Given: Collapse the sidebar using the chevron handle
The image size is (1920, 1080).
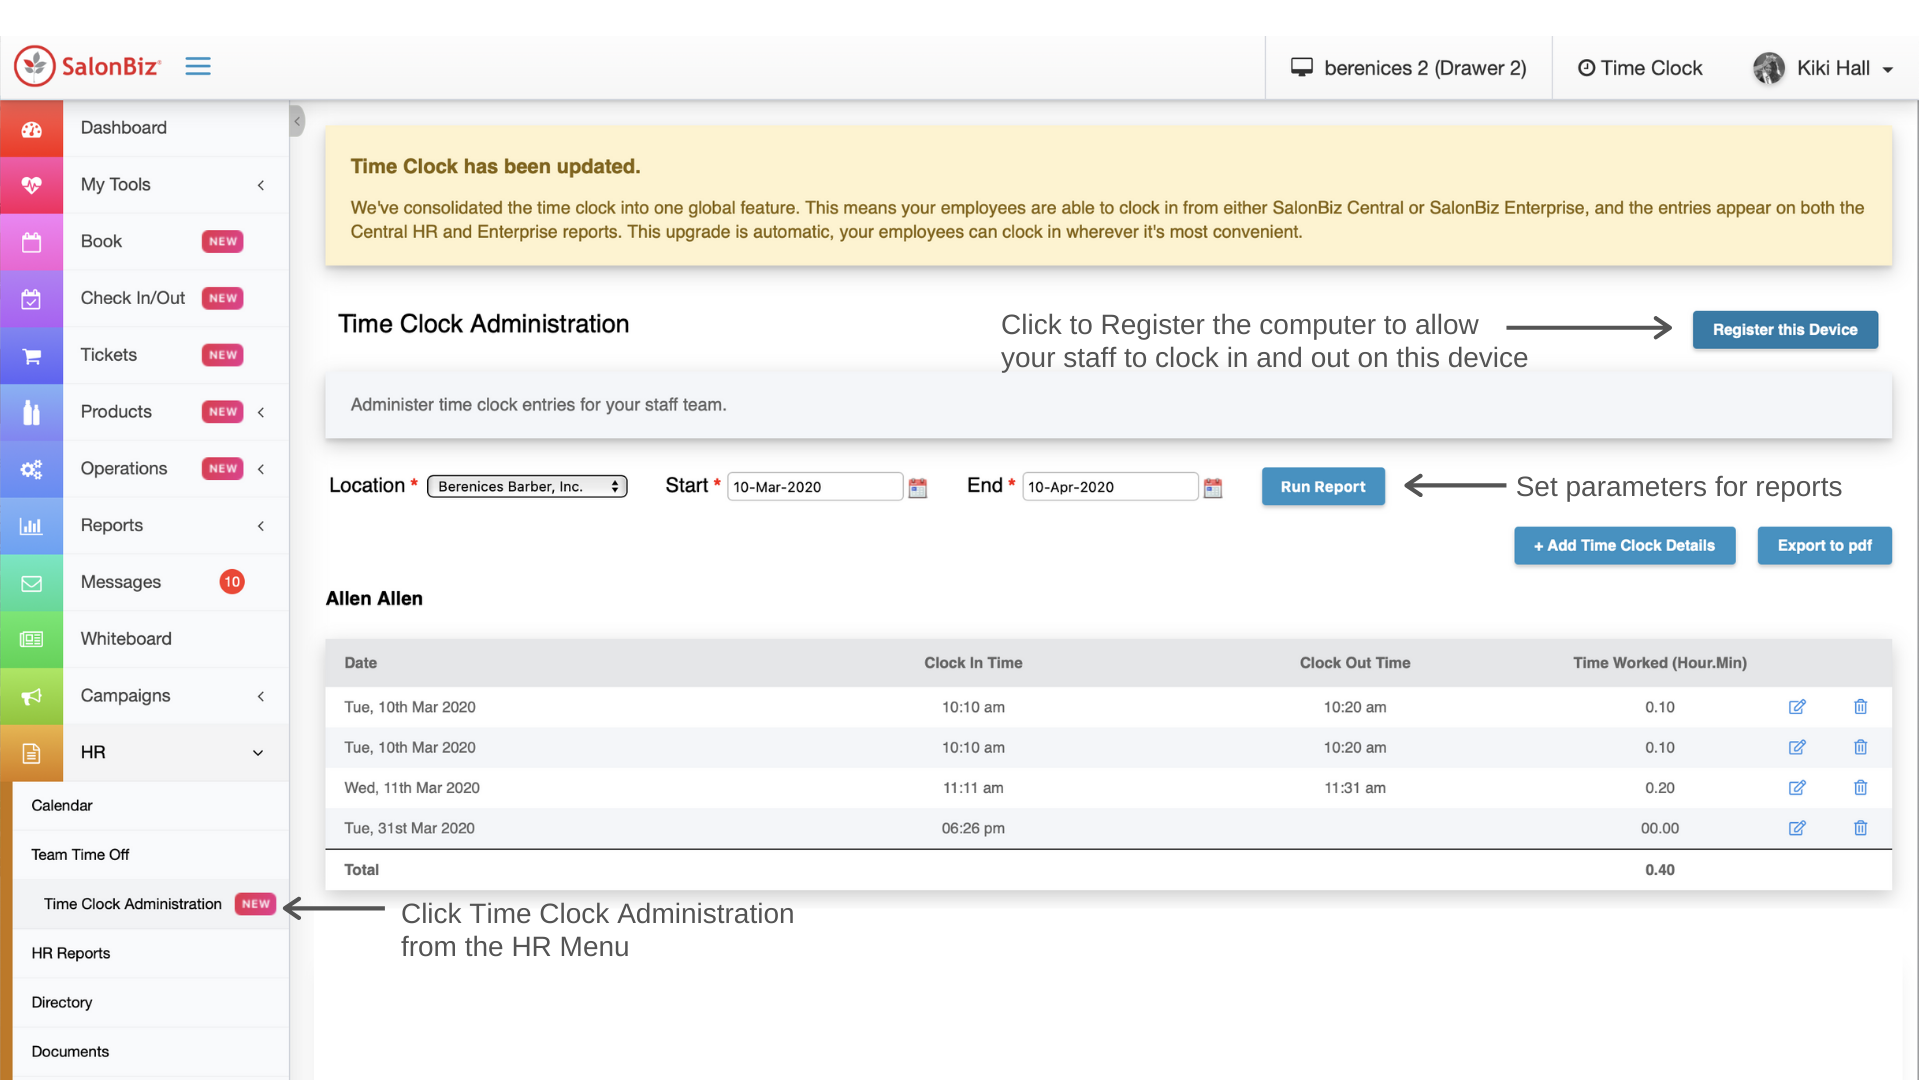Looking at the screenshot, I should (x=297, y=121).
